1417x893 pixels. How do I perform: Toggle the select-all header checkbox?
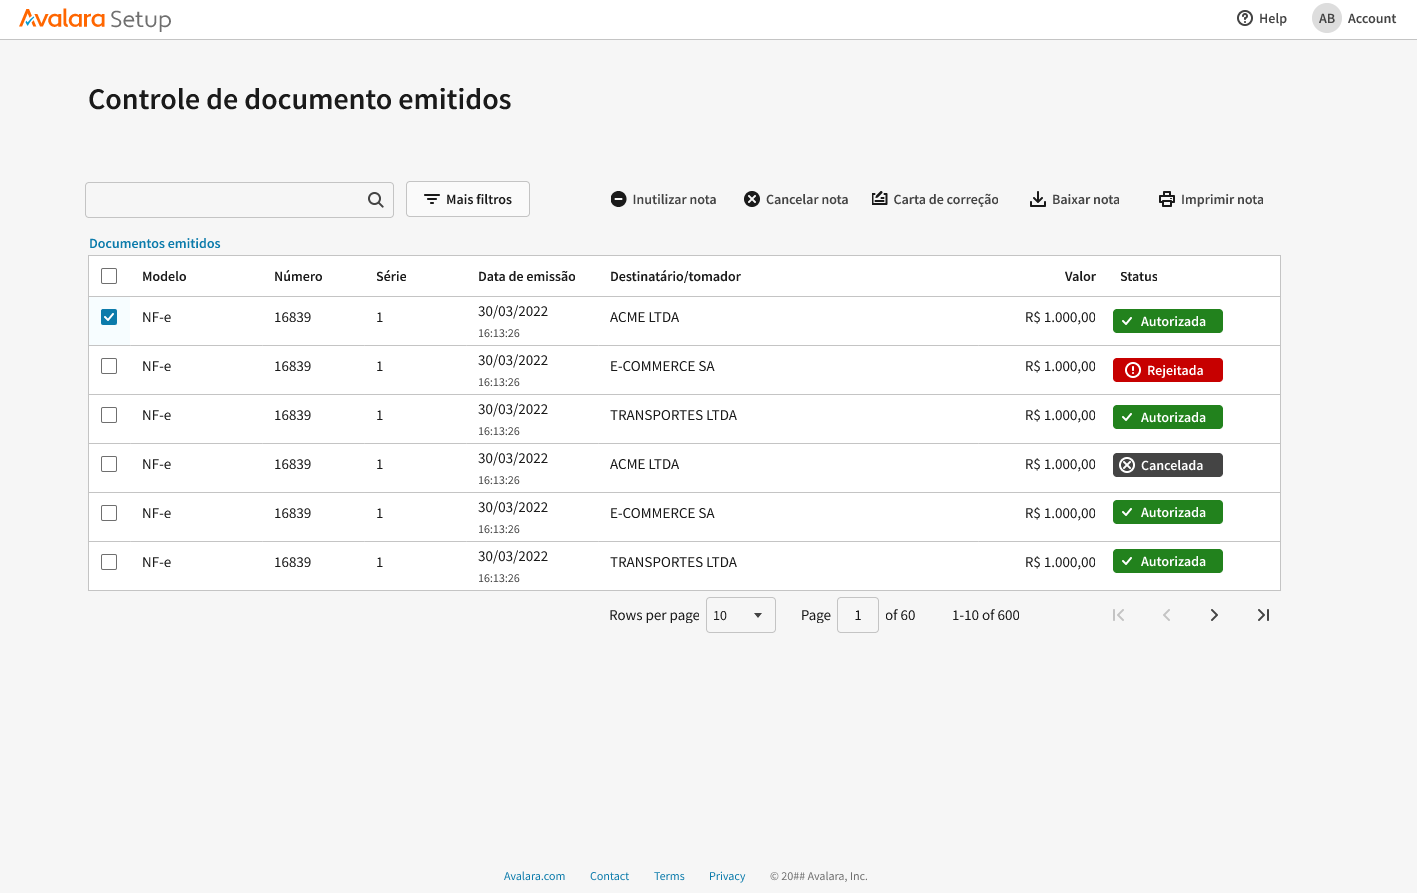109,276
